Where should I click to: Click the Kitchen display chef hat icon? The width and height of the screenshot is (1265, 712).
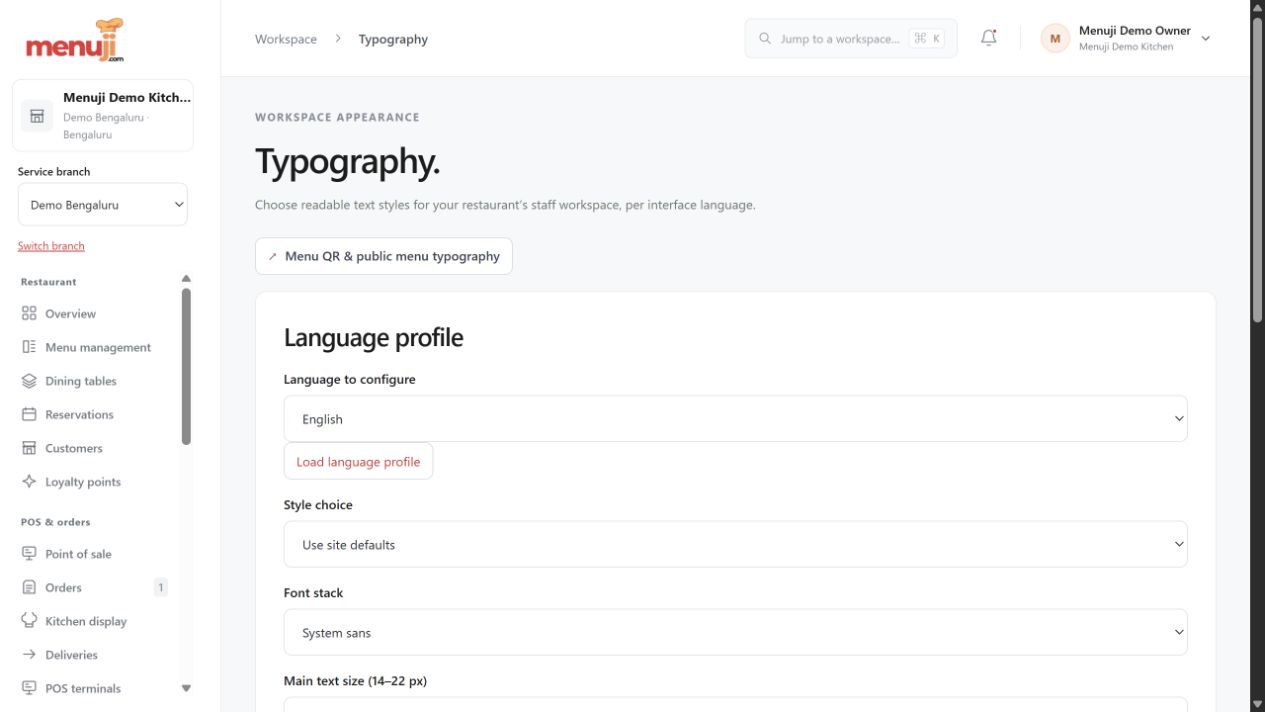point(29,621)
